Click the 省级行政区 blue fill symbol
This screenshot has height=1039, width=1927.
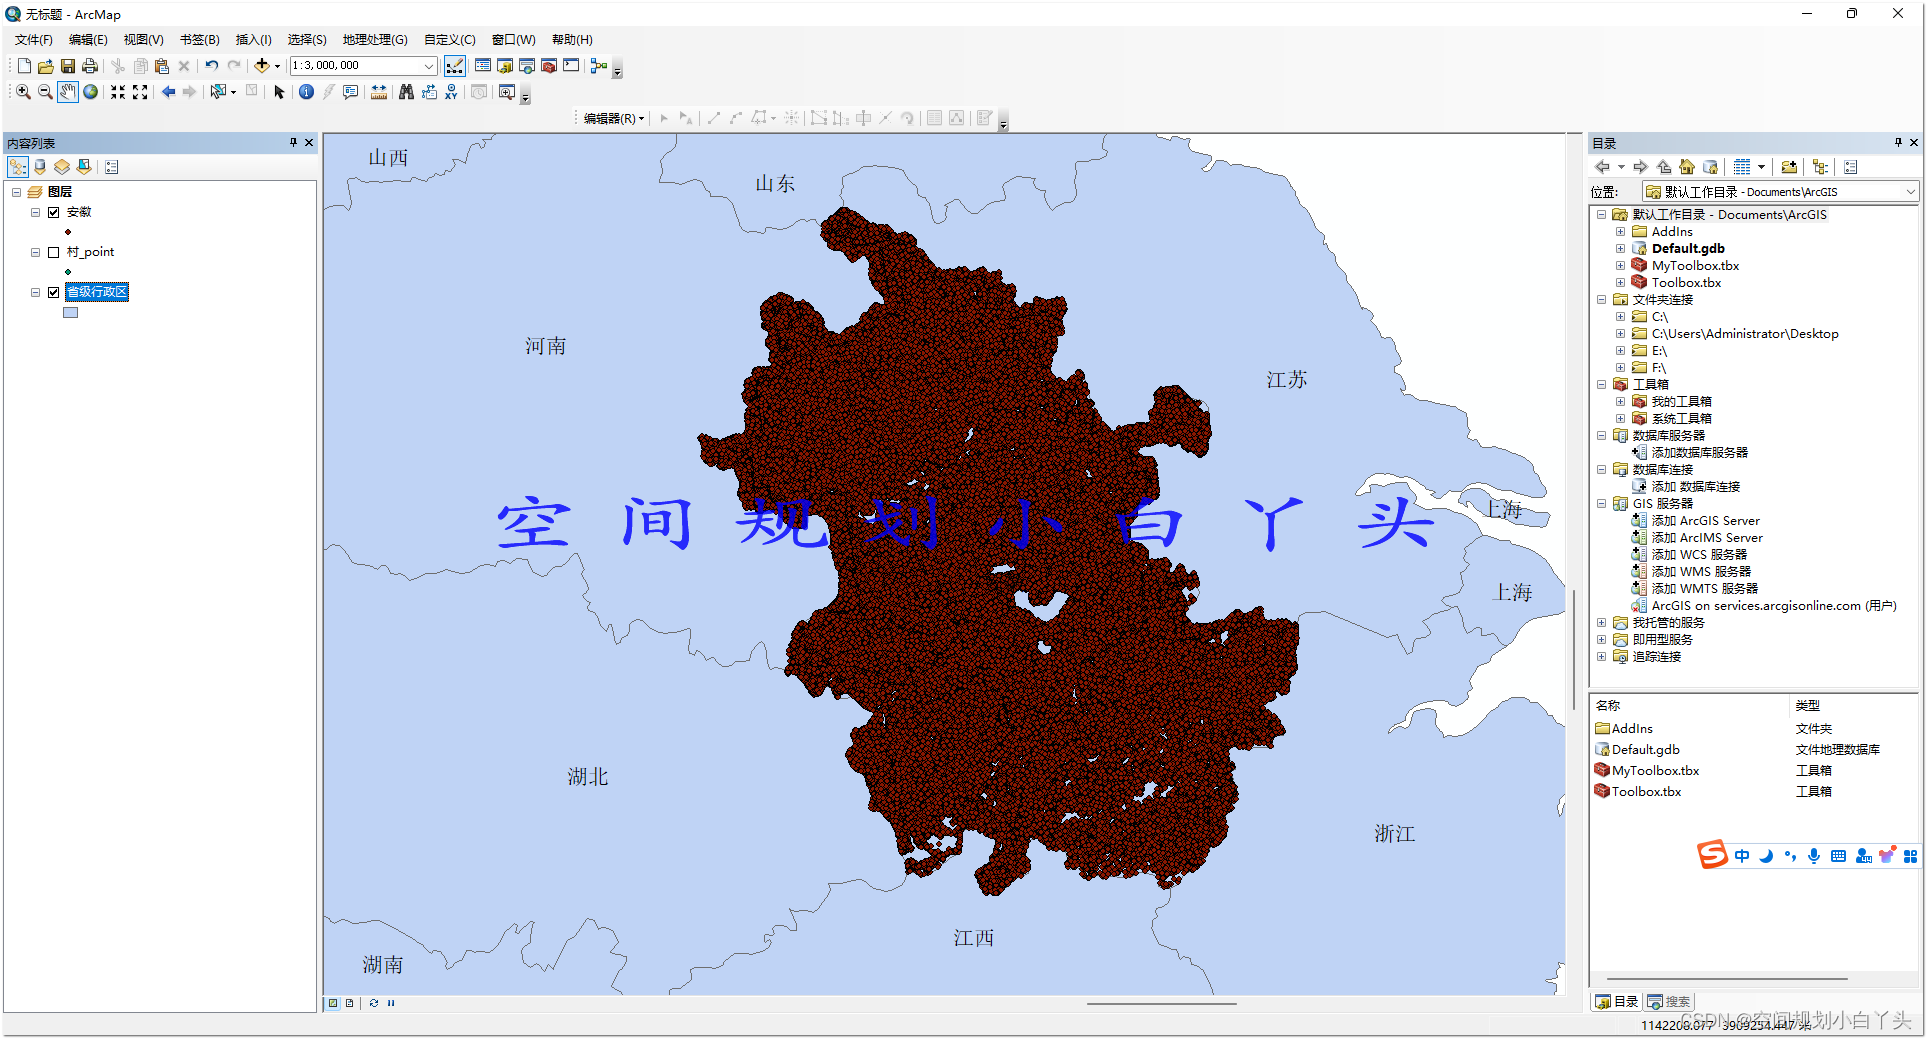point(70,313)
